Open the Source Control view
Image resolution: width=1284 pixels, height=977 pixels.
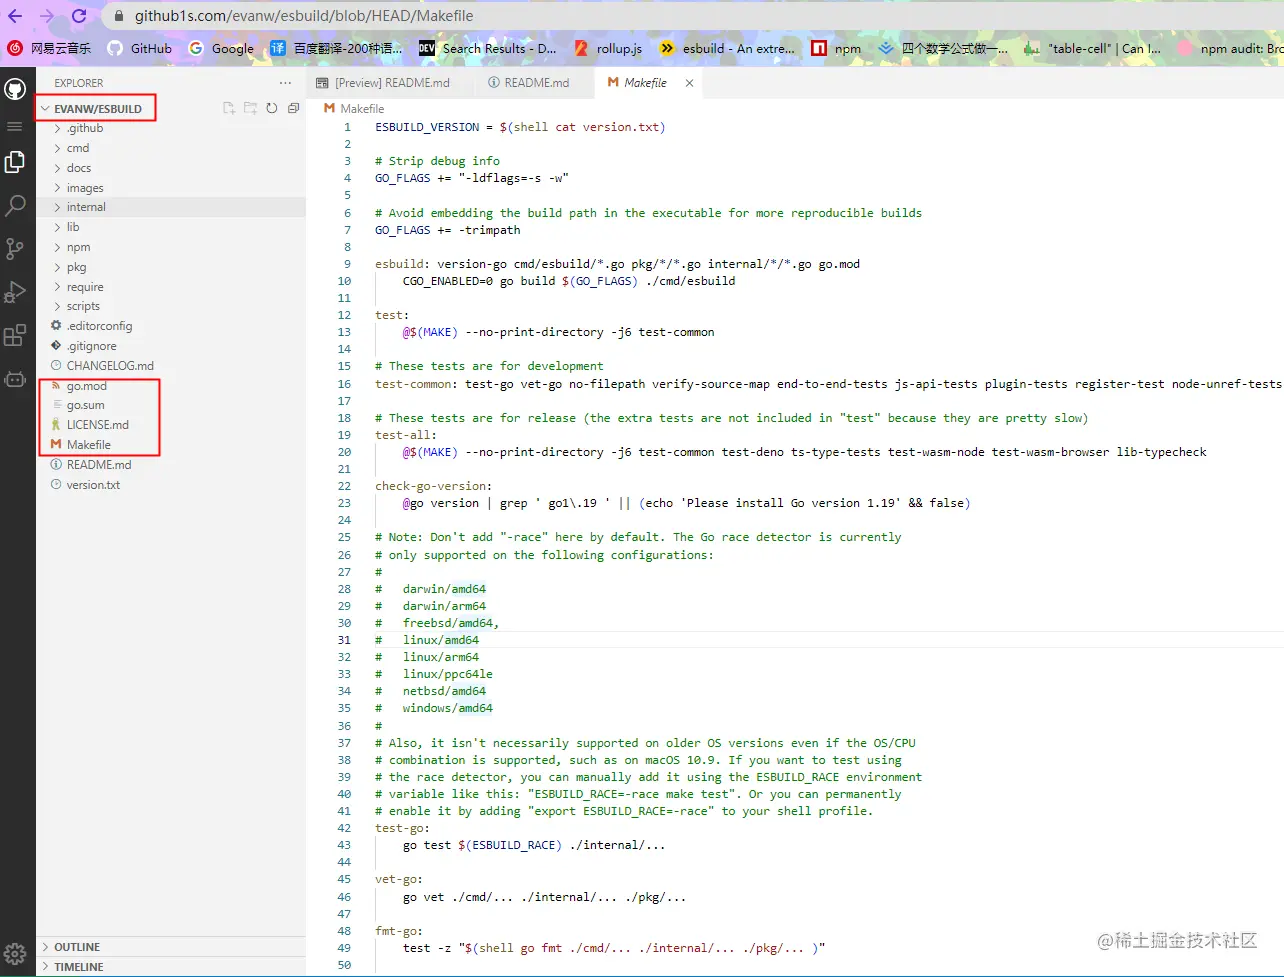pyautogui.click(x=15, y=248)
